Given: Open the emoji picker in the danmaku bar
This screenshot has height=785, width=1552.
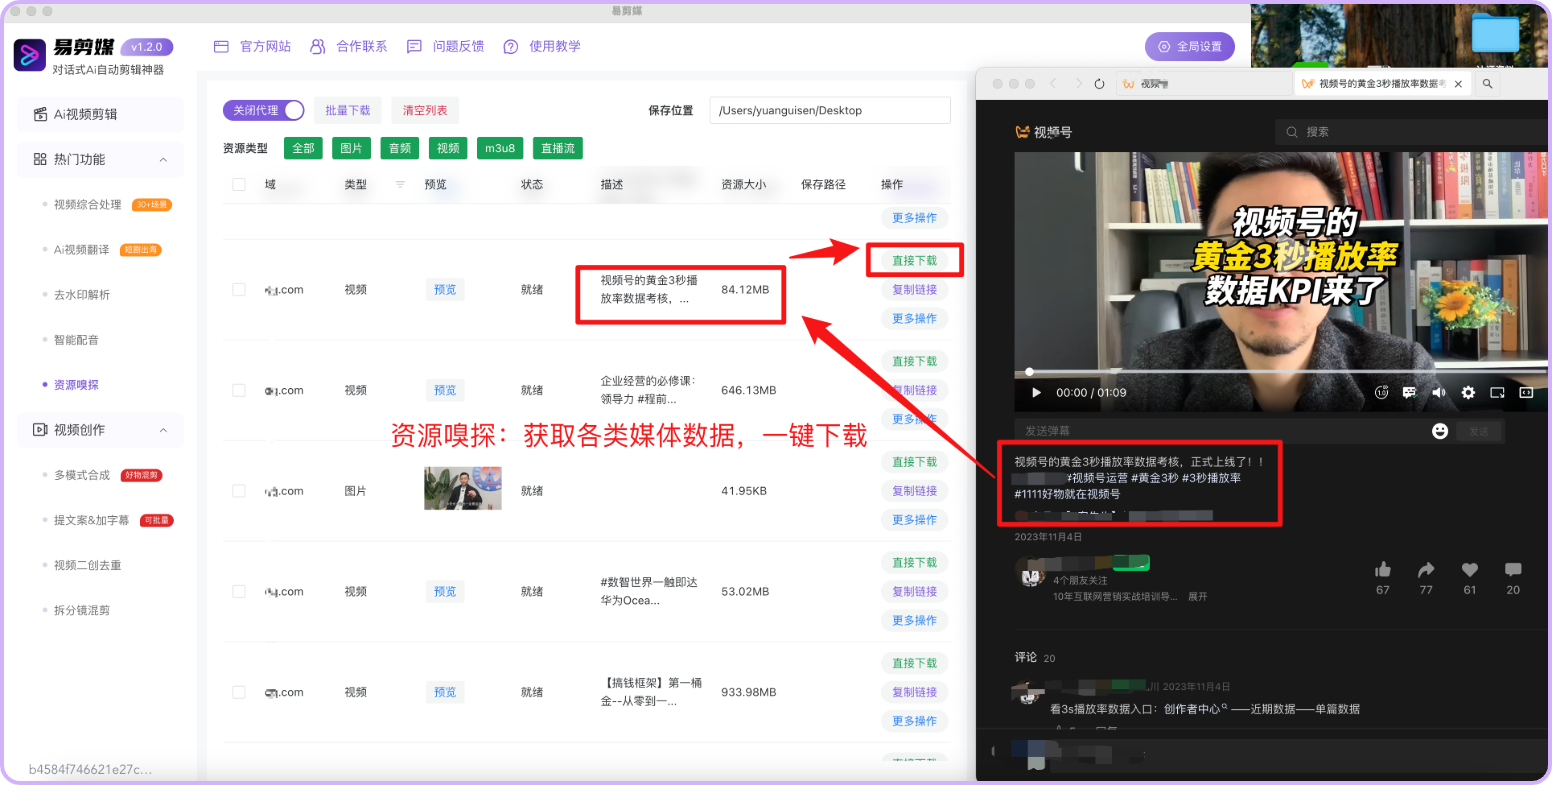Looking at the screenshot, I should pos(1440,431).
